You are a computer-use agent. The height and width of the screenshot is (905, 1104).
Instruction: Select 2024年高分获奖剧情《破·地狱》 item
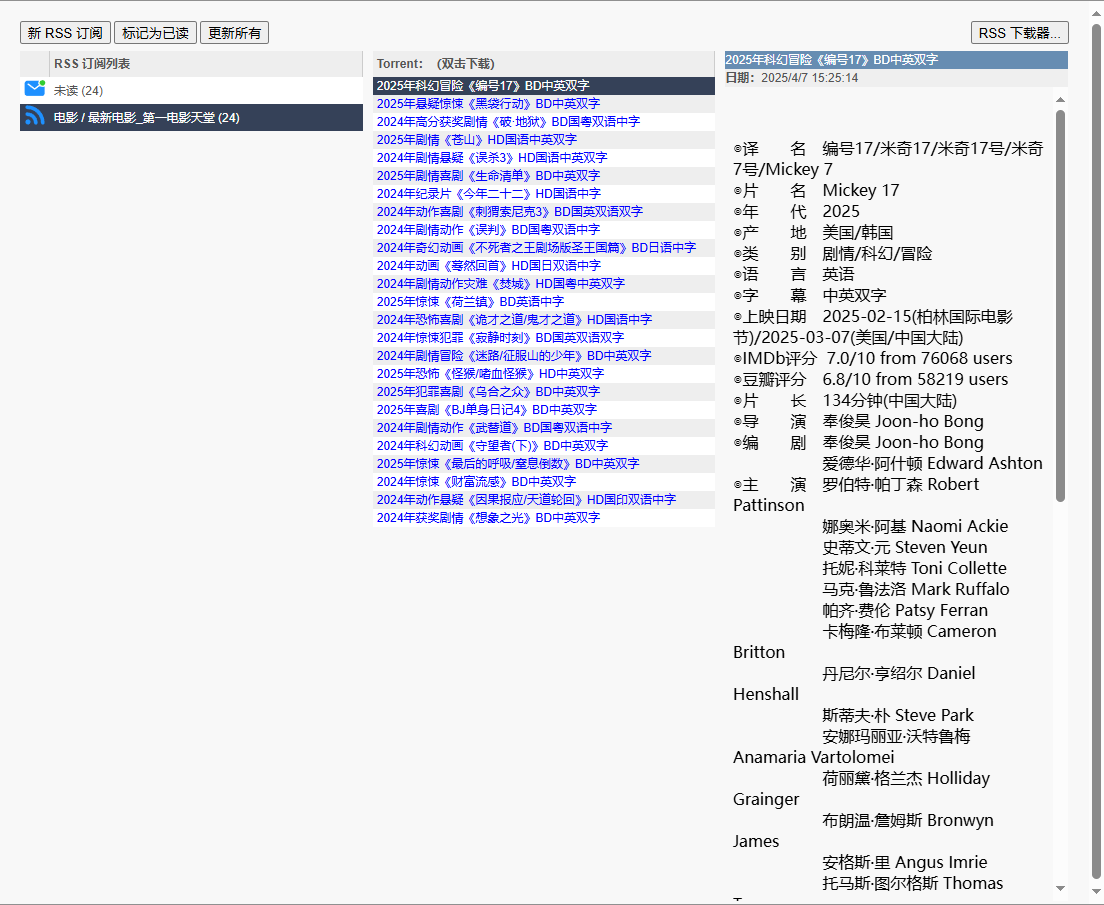click(x=508, y=122)
